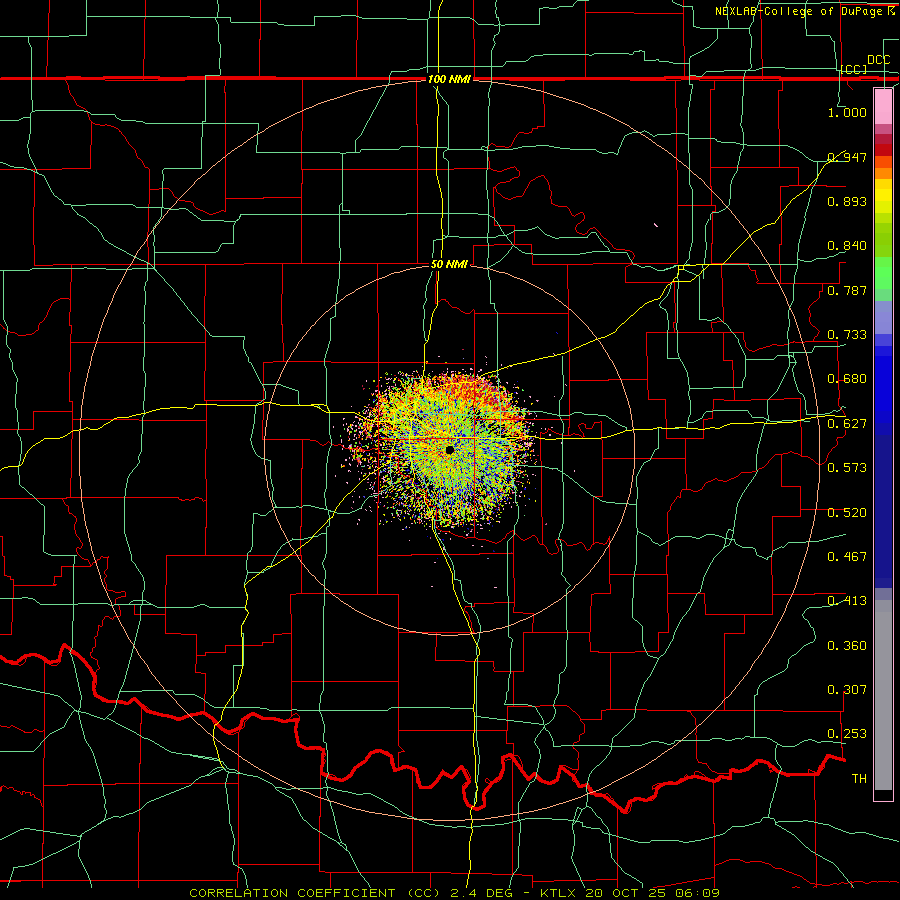Click the CORRELATION COEFFICIENT (CC) caption text

(x=315, y=893)
